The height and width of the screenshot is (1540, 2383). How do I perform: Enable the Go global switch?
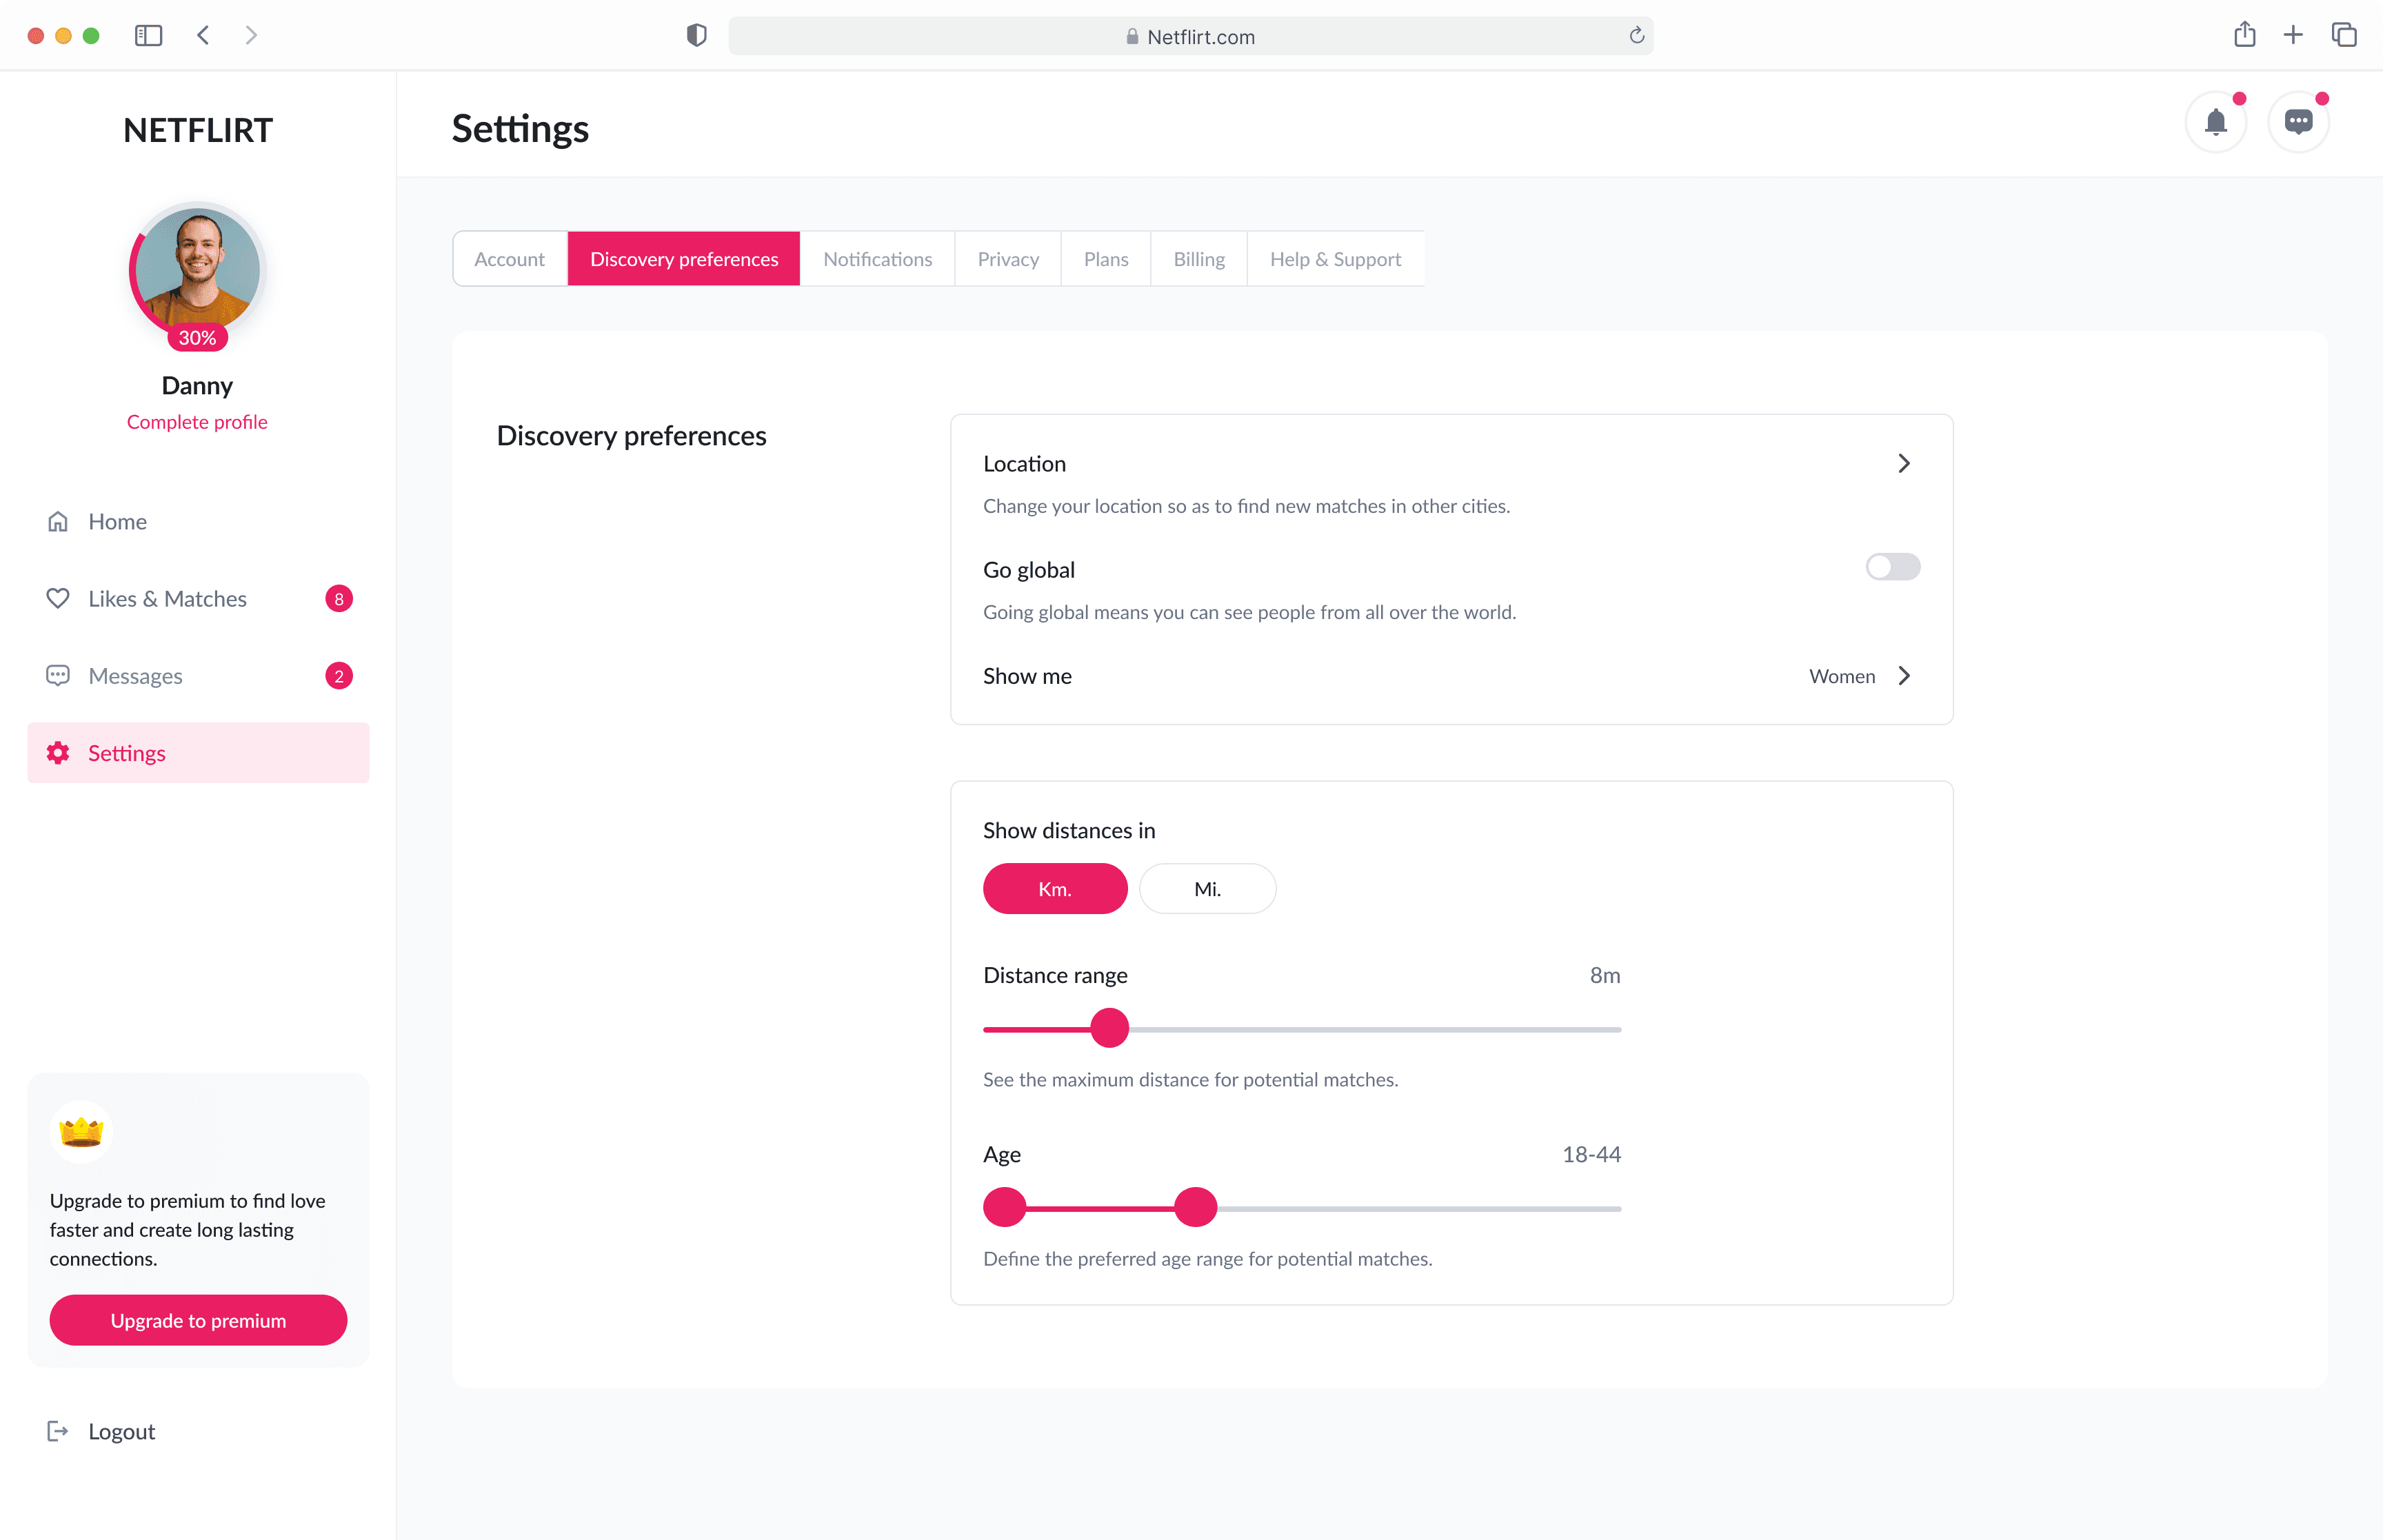(1892, 567)
